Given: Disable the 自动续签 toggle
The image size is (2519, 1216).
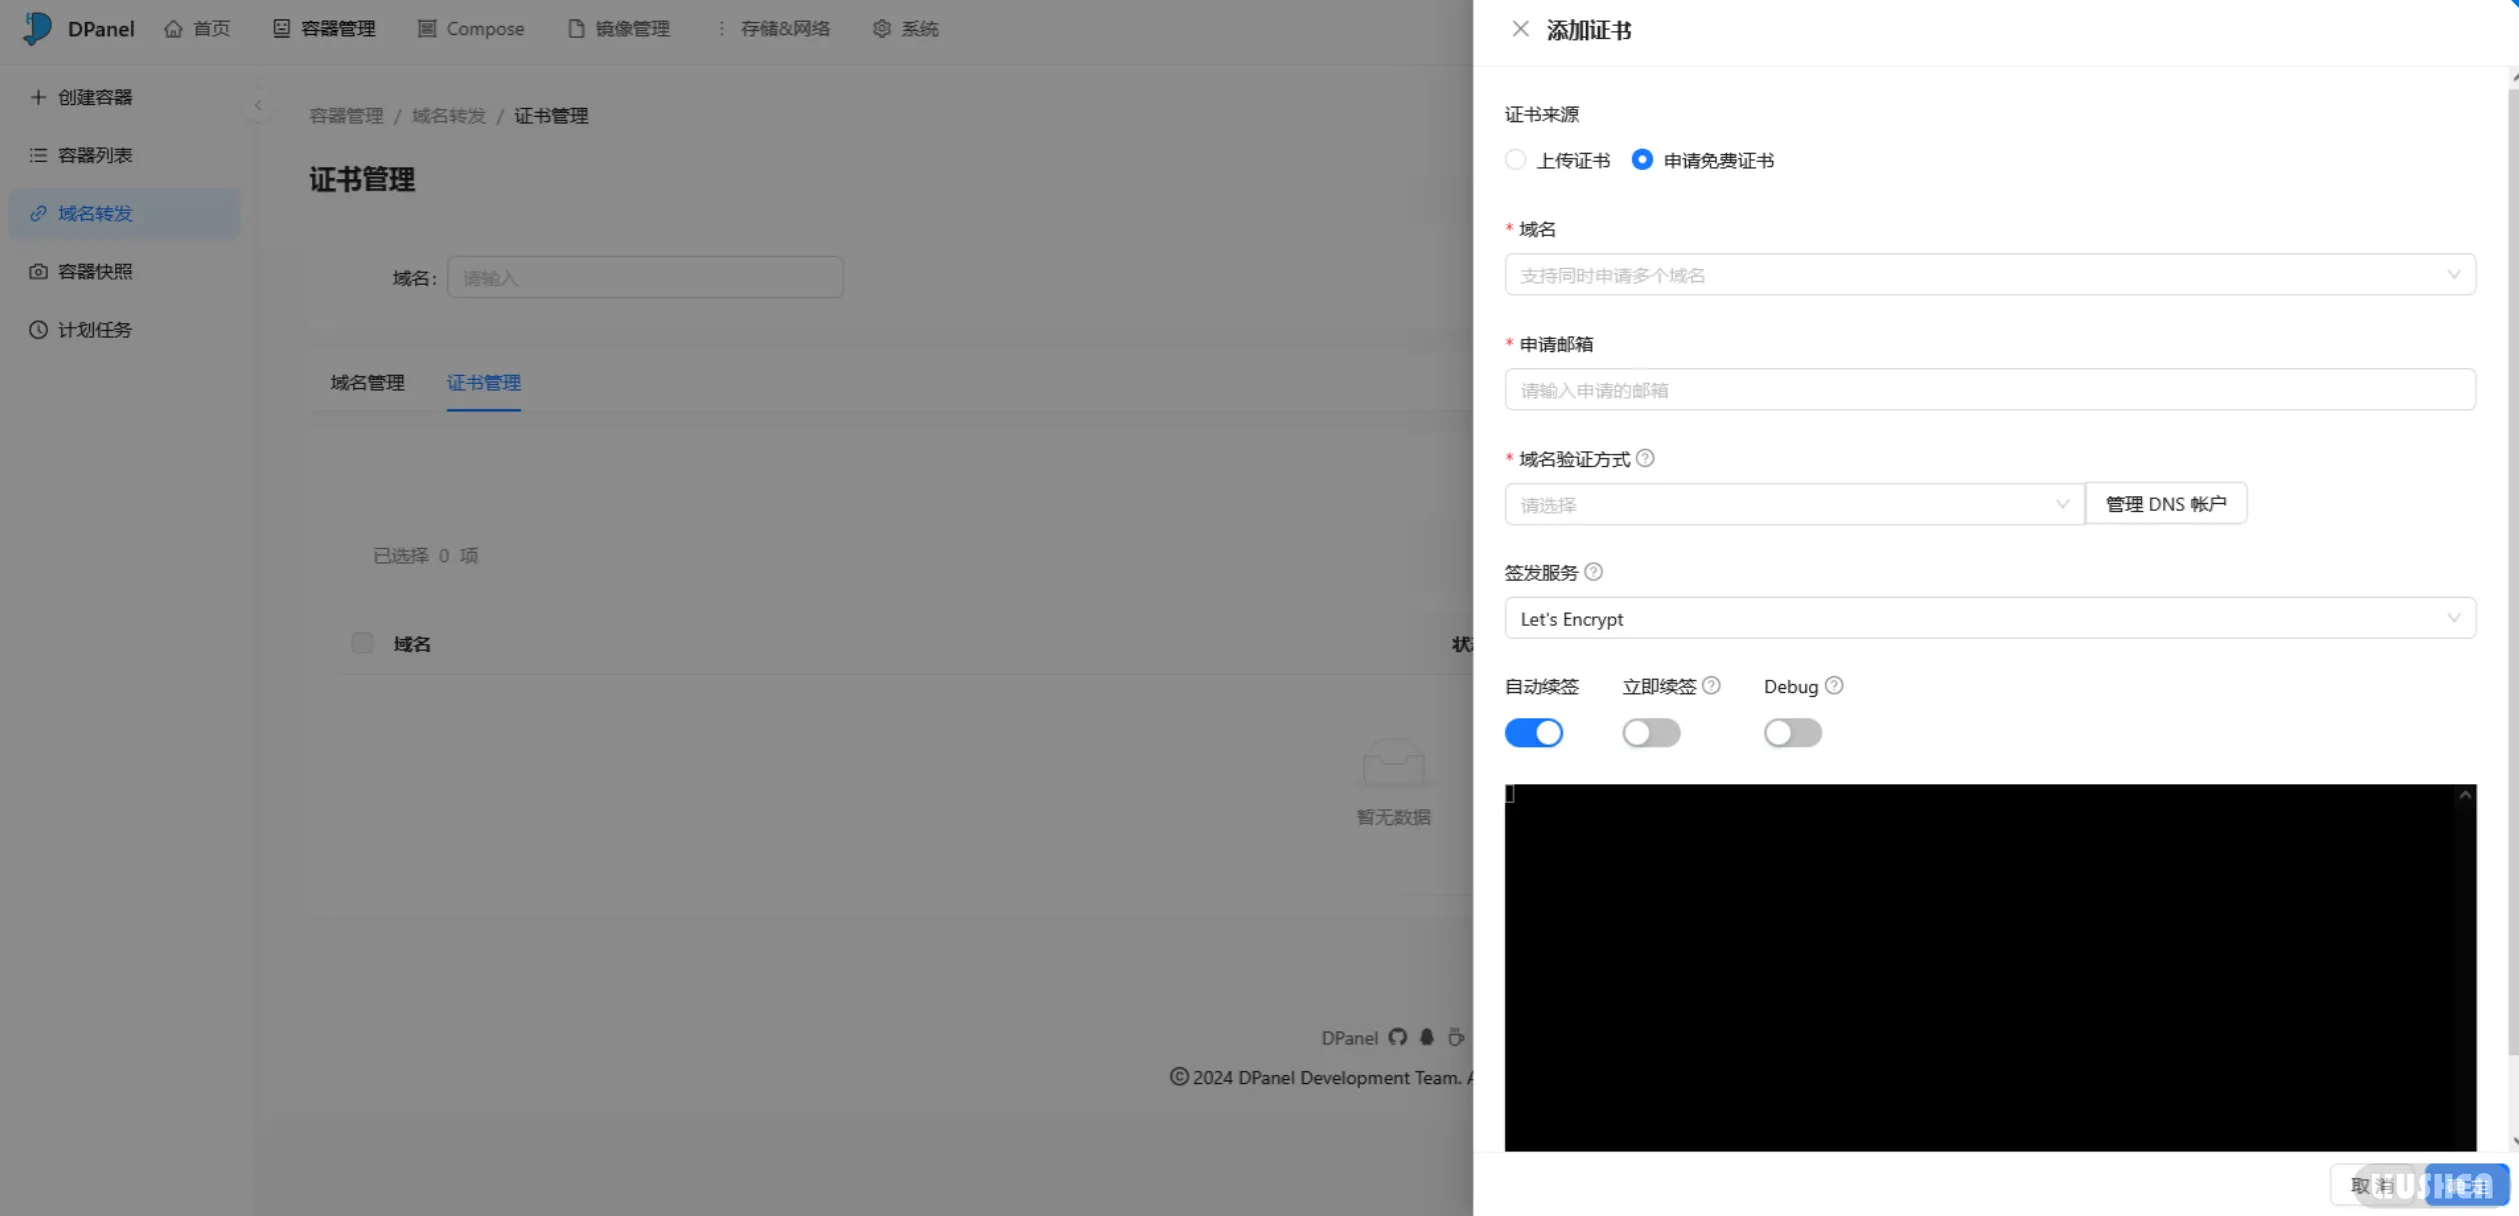Looking at the screenshot, I should pos(1533,732).
